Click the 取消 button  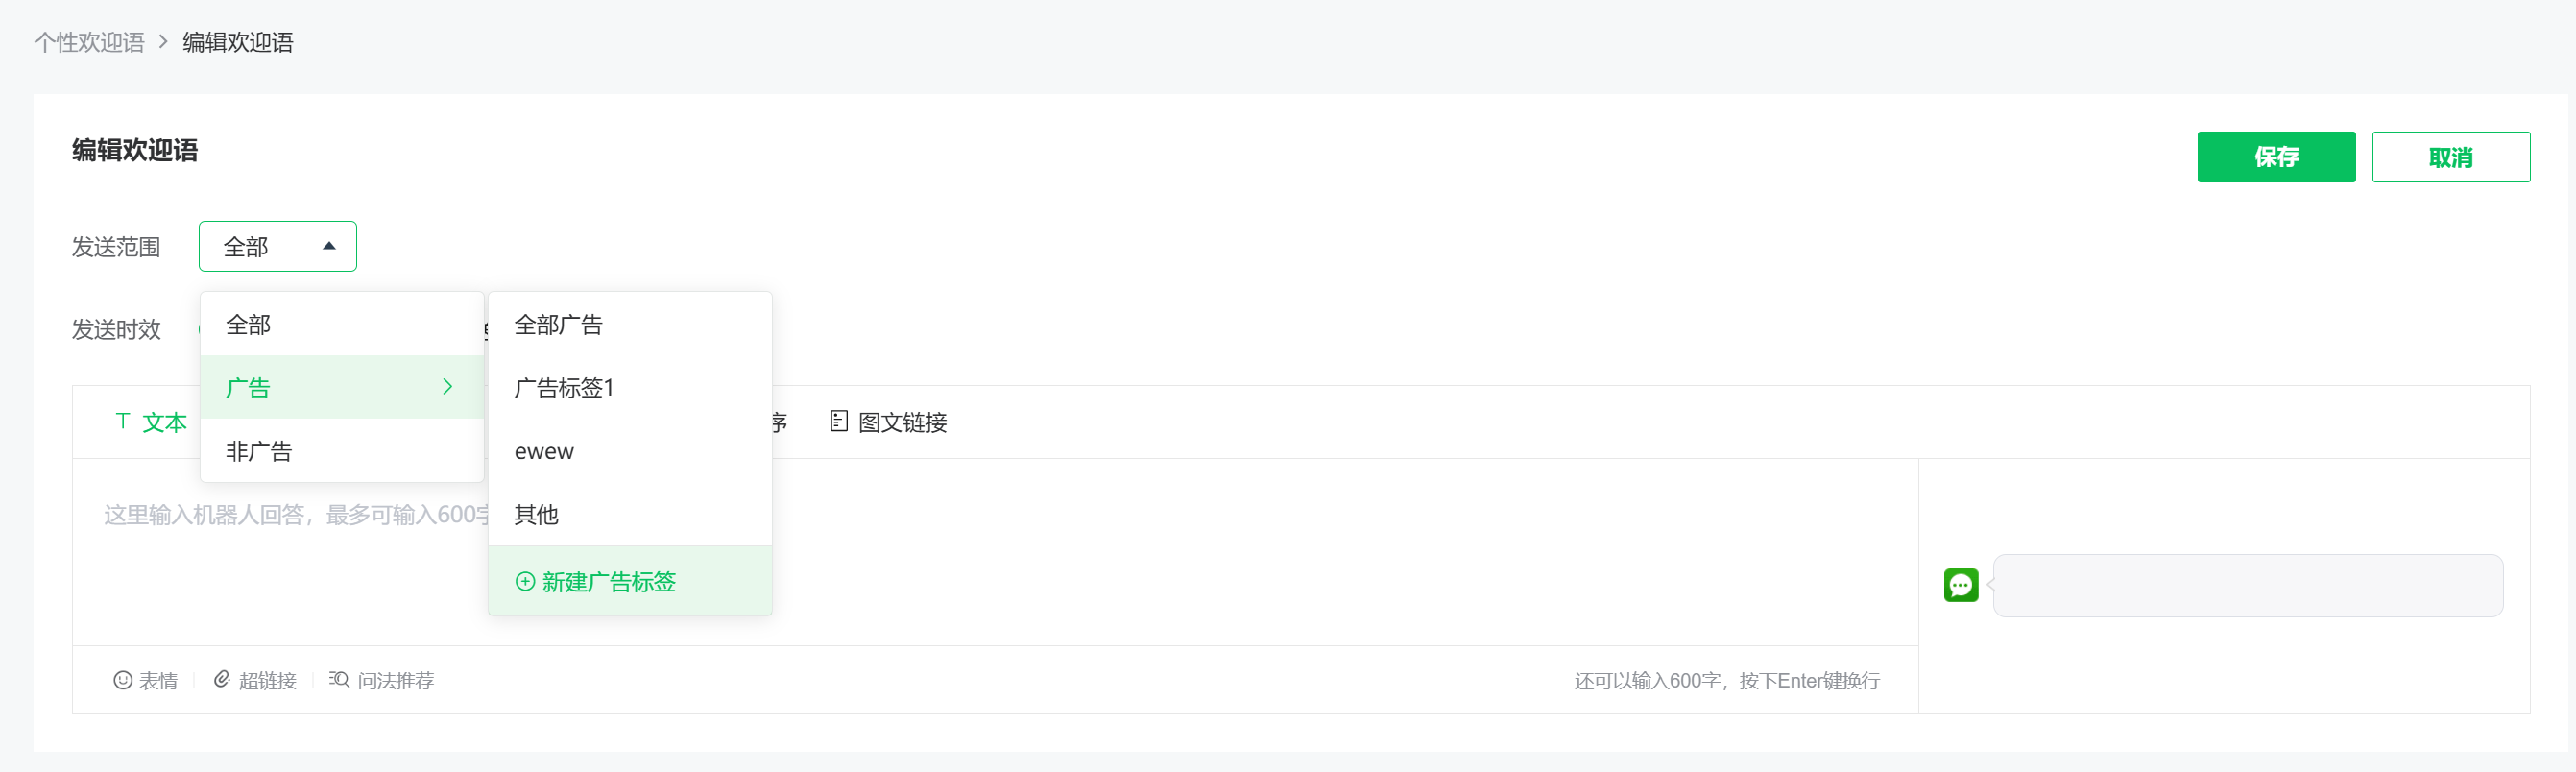click(2450, 157)
